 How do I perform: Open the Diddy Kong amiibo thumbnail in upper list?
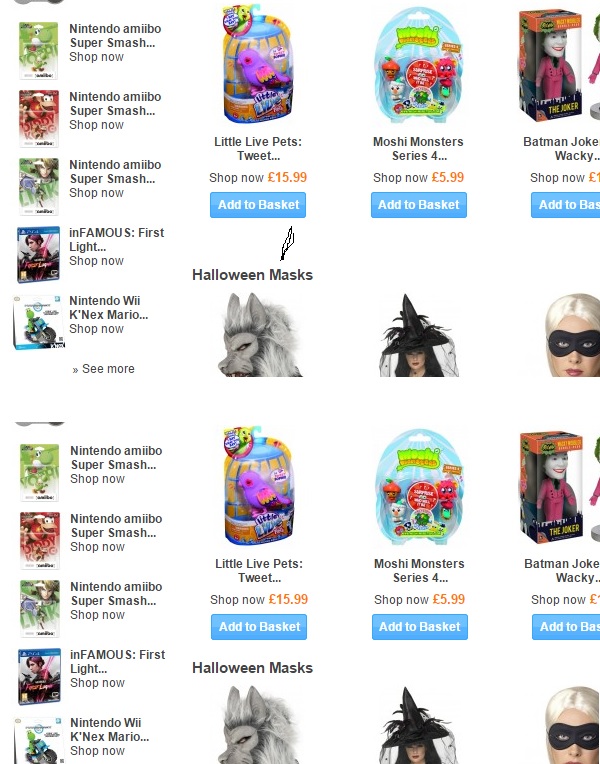pyautogui.click(x=39, y=118)
